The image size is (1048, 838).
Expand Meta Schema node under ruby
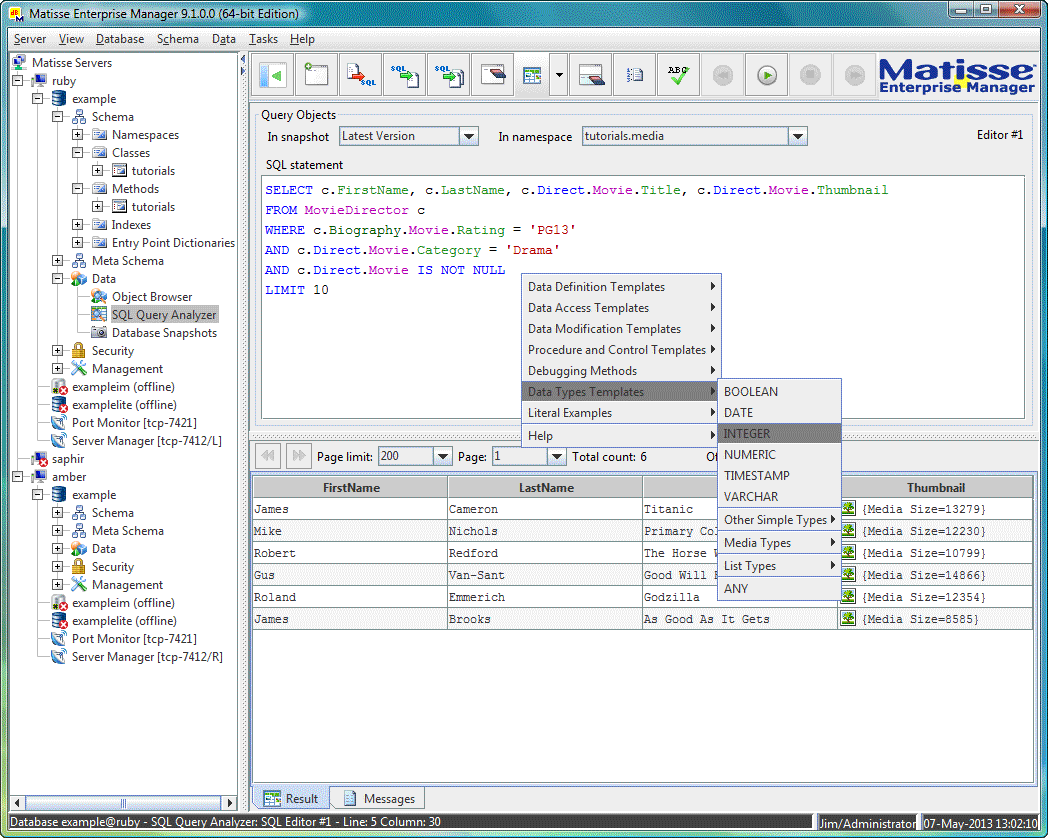coord(57,261)
